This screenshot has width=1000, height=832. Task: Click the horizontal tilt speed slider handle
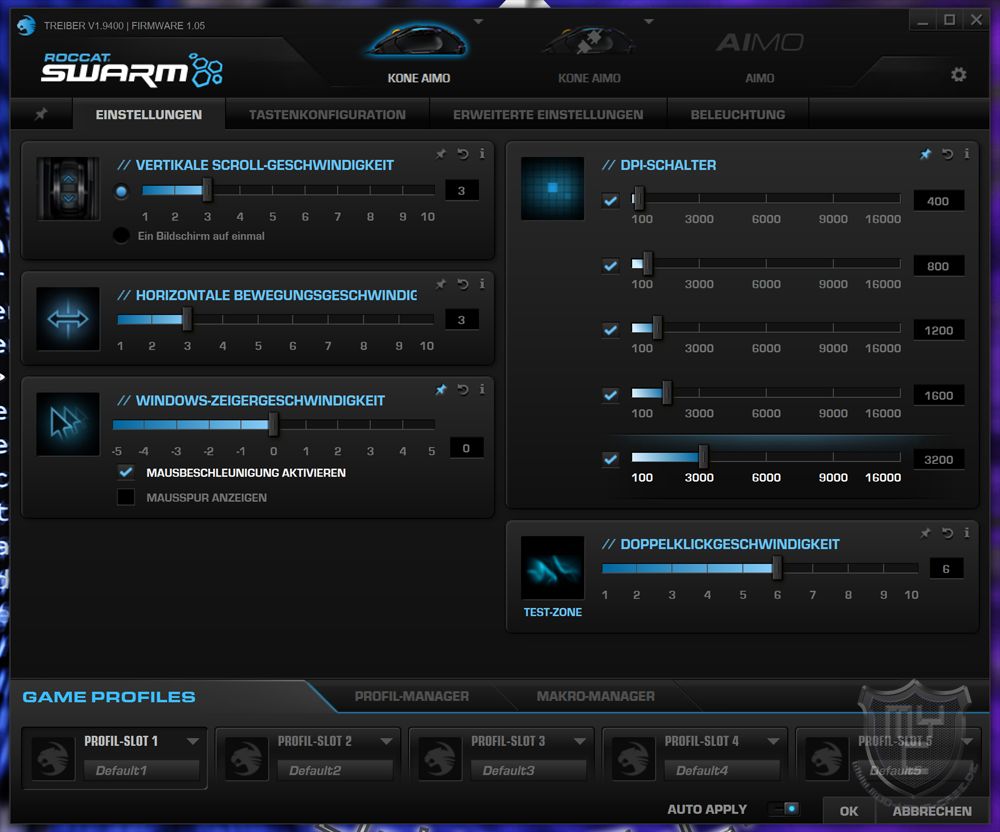coord(187,319)
